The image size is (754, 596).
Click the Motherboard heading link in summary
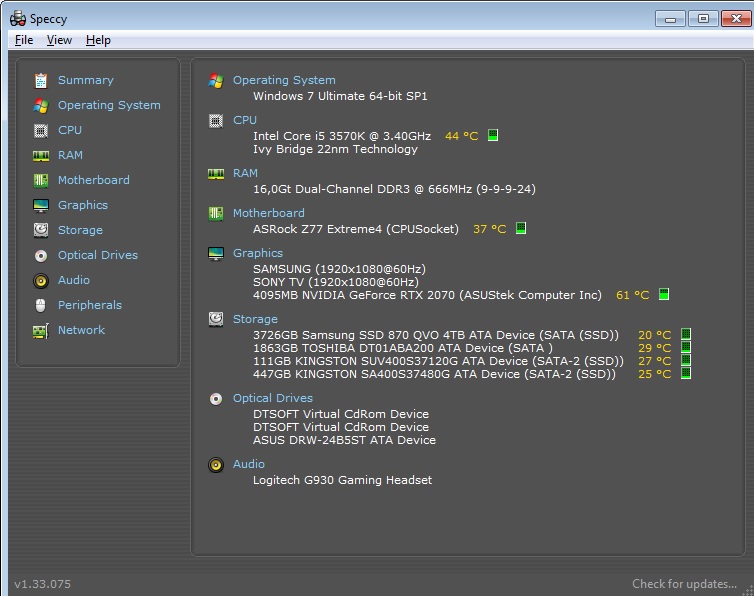point(269,213)
